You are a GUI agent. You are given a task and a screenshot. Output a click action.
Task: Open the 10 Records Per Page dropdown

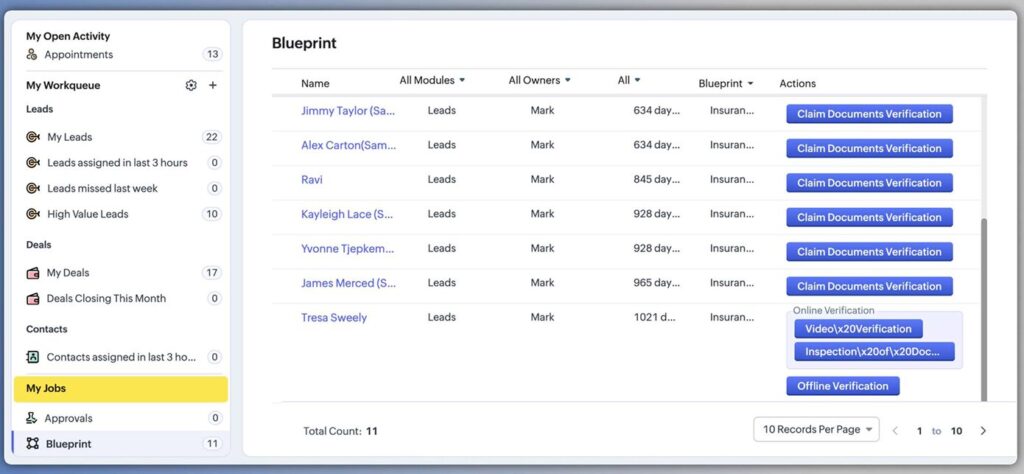tap(816, 430)
